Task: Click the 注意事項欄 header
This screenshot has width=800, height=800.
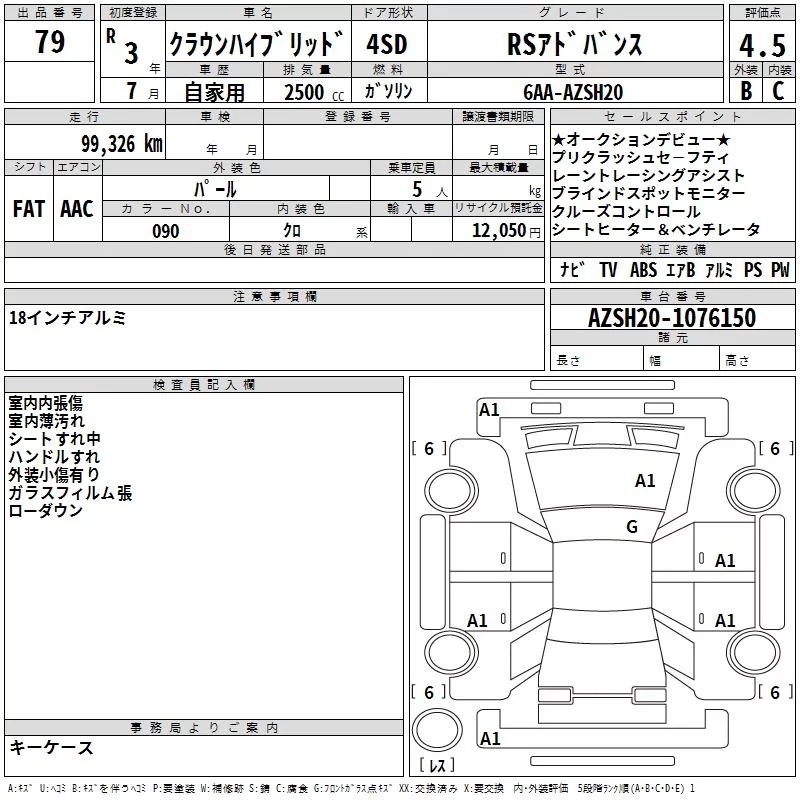Action: [x=274, y=296]
